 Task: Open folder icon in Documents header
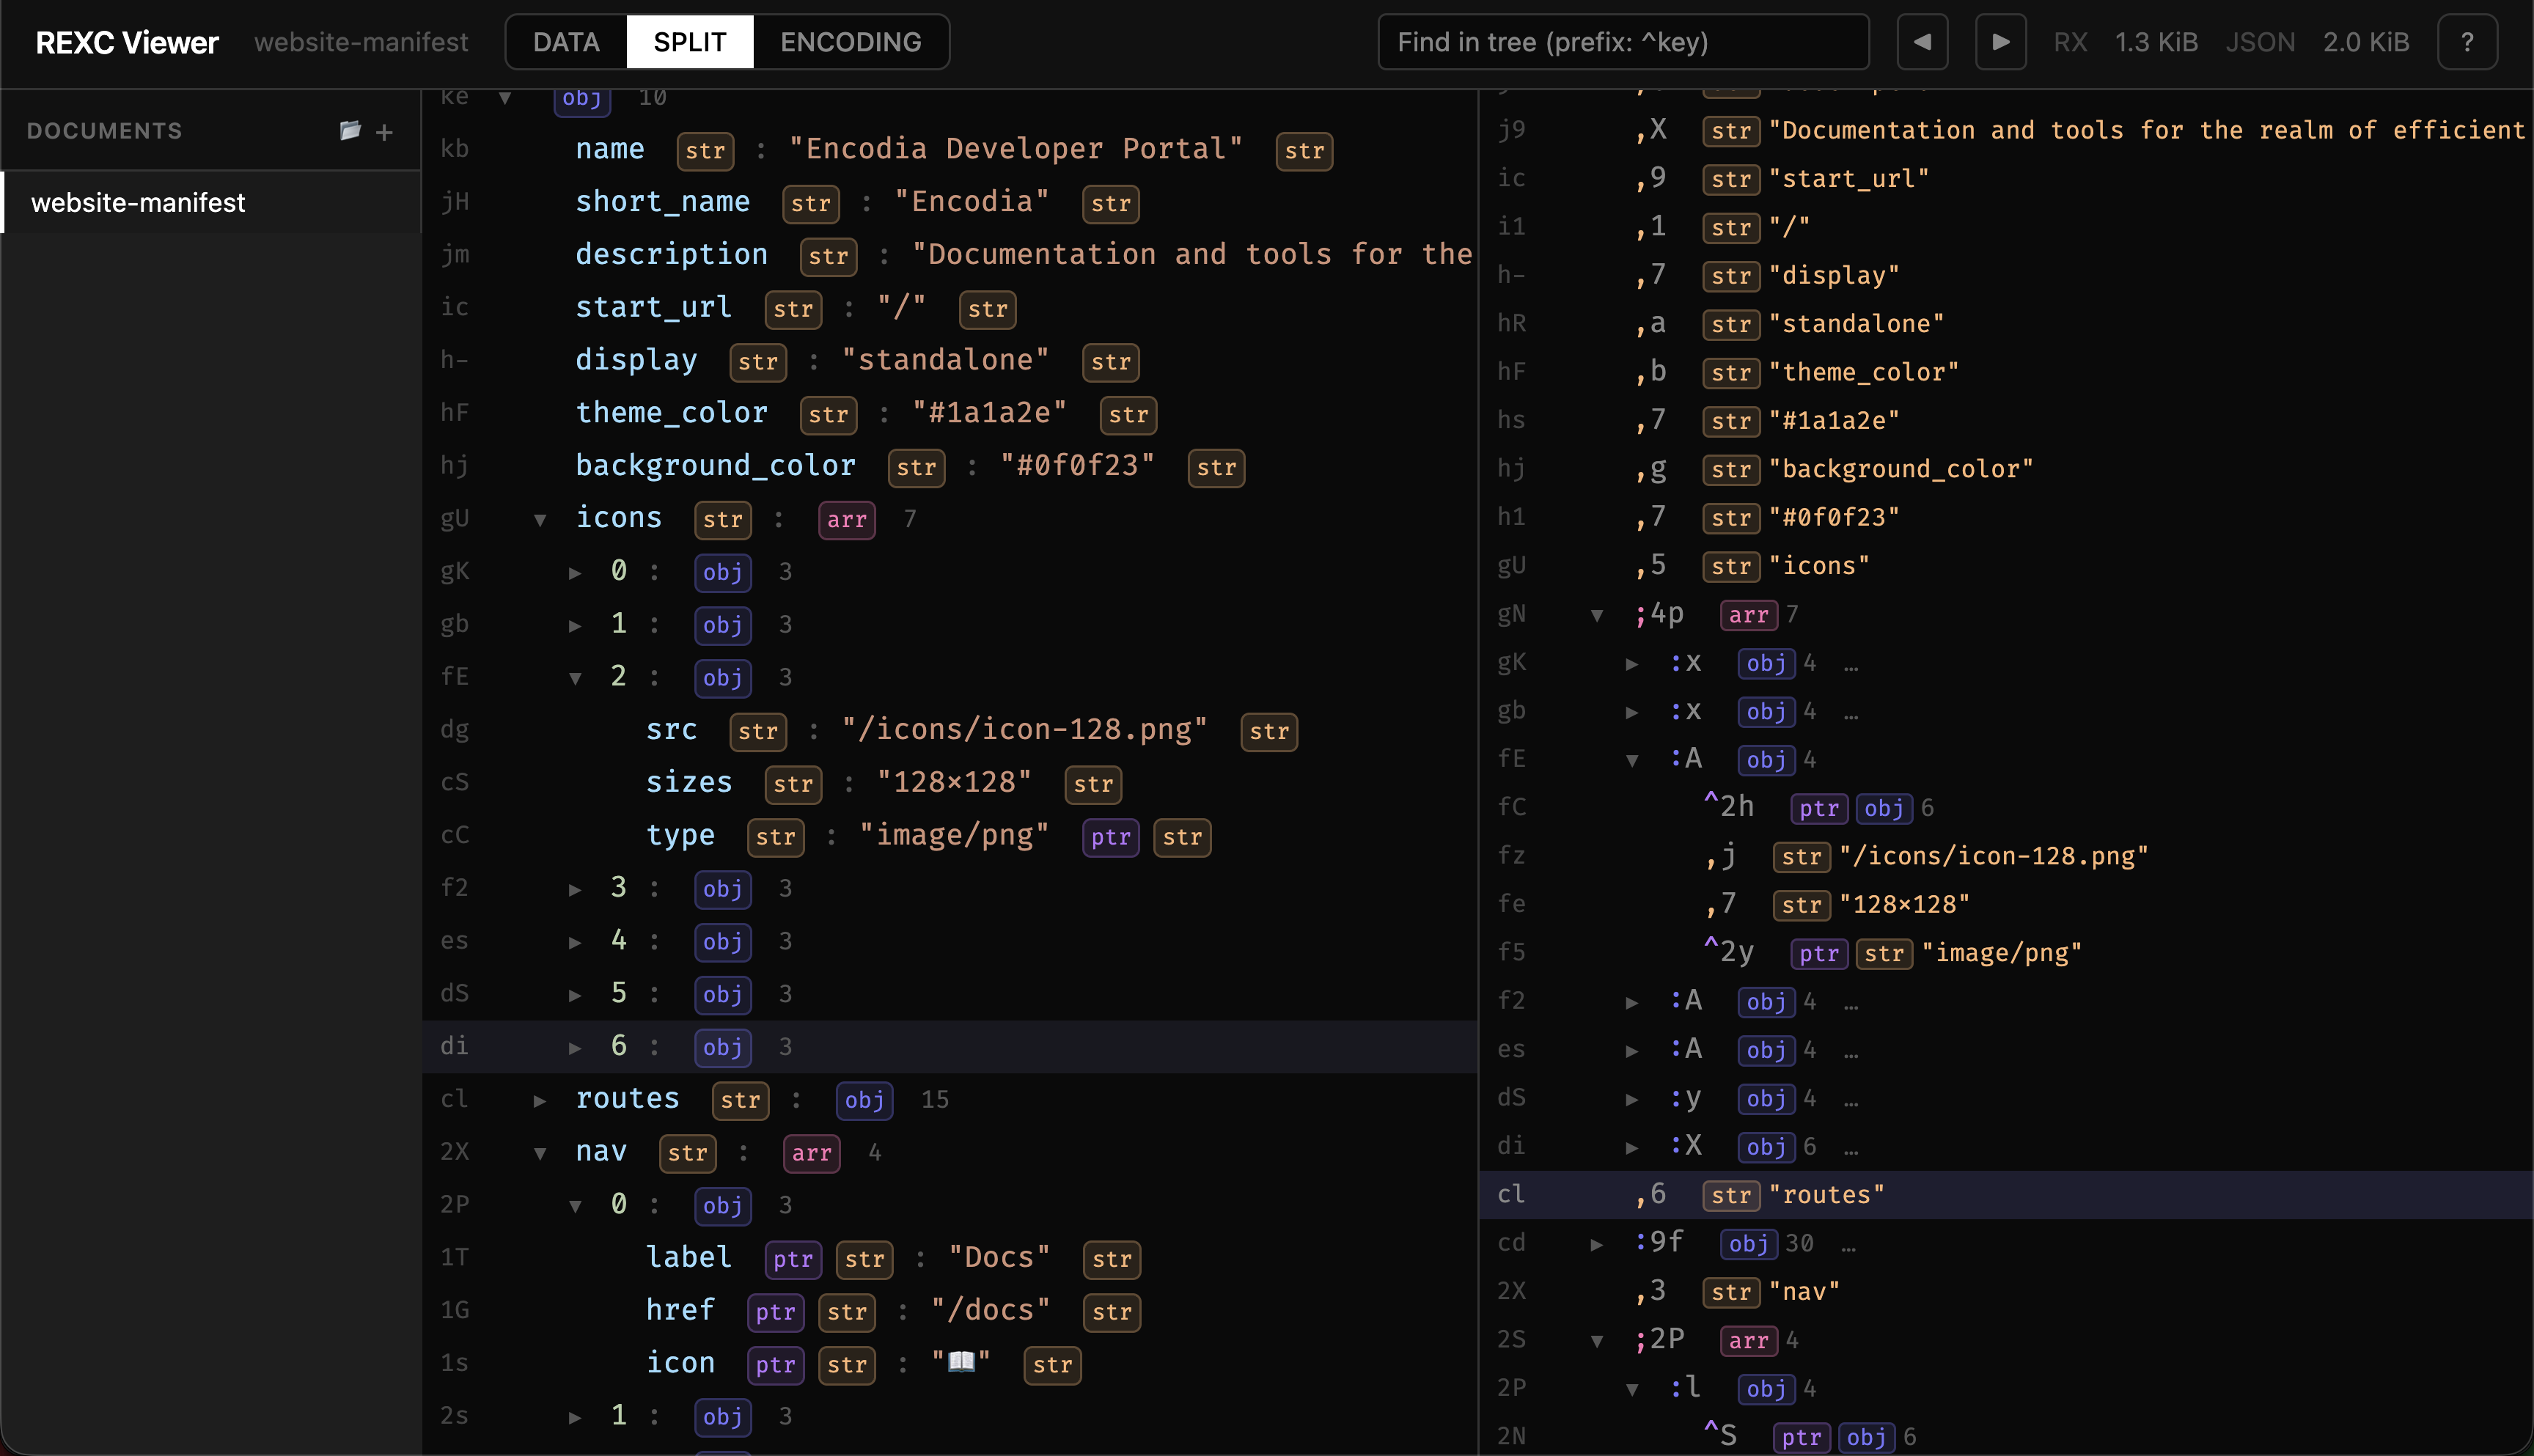click(350, 131)
